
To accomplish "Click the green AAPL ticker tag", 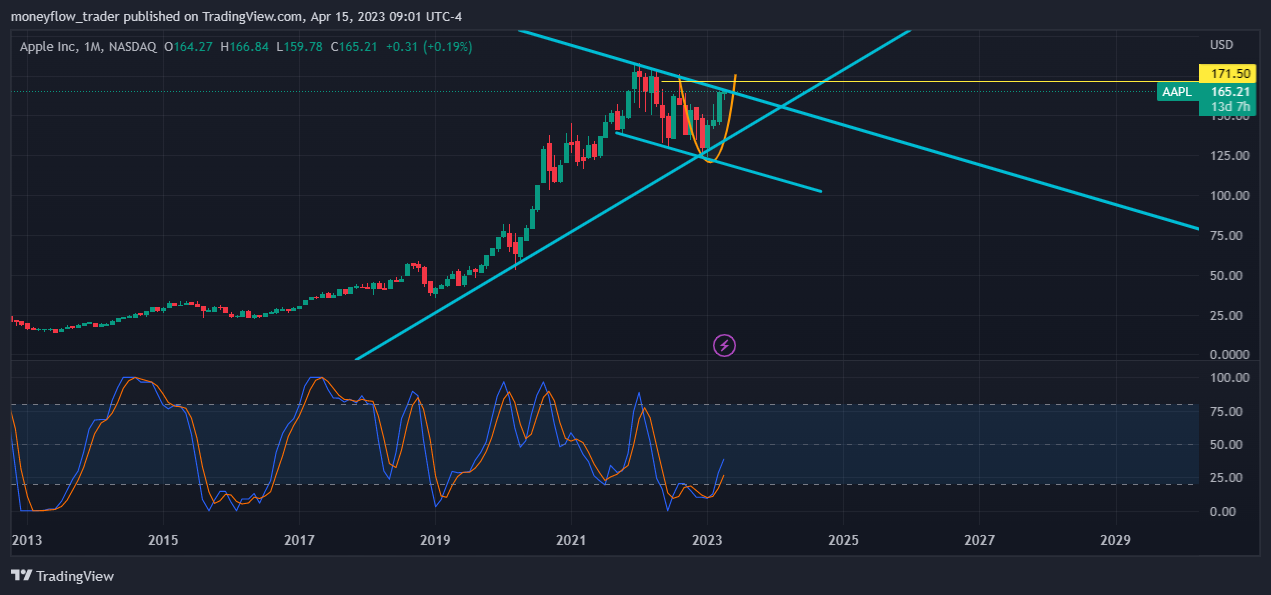I will tap(1176, 92).
